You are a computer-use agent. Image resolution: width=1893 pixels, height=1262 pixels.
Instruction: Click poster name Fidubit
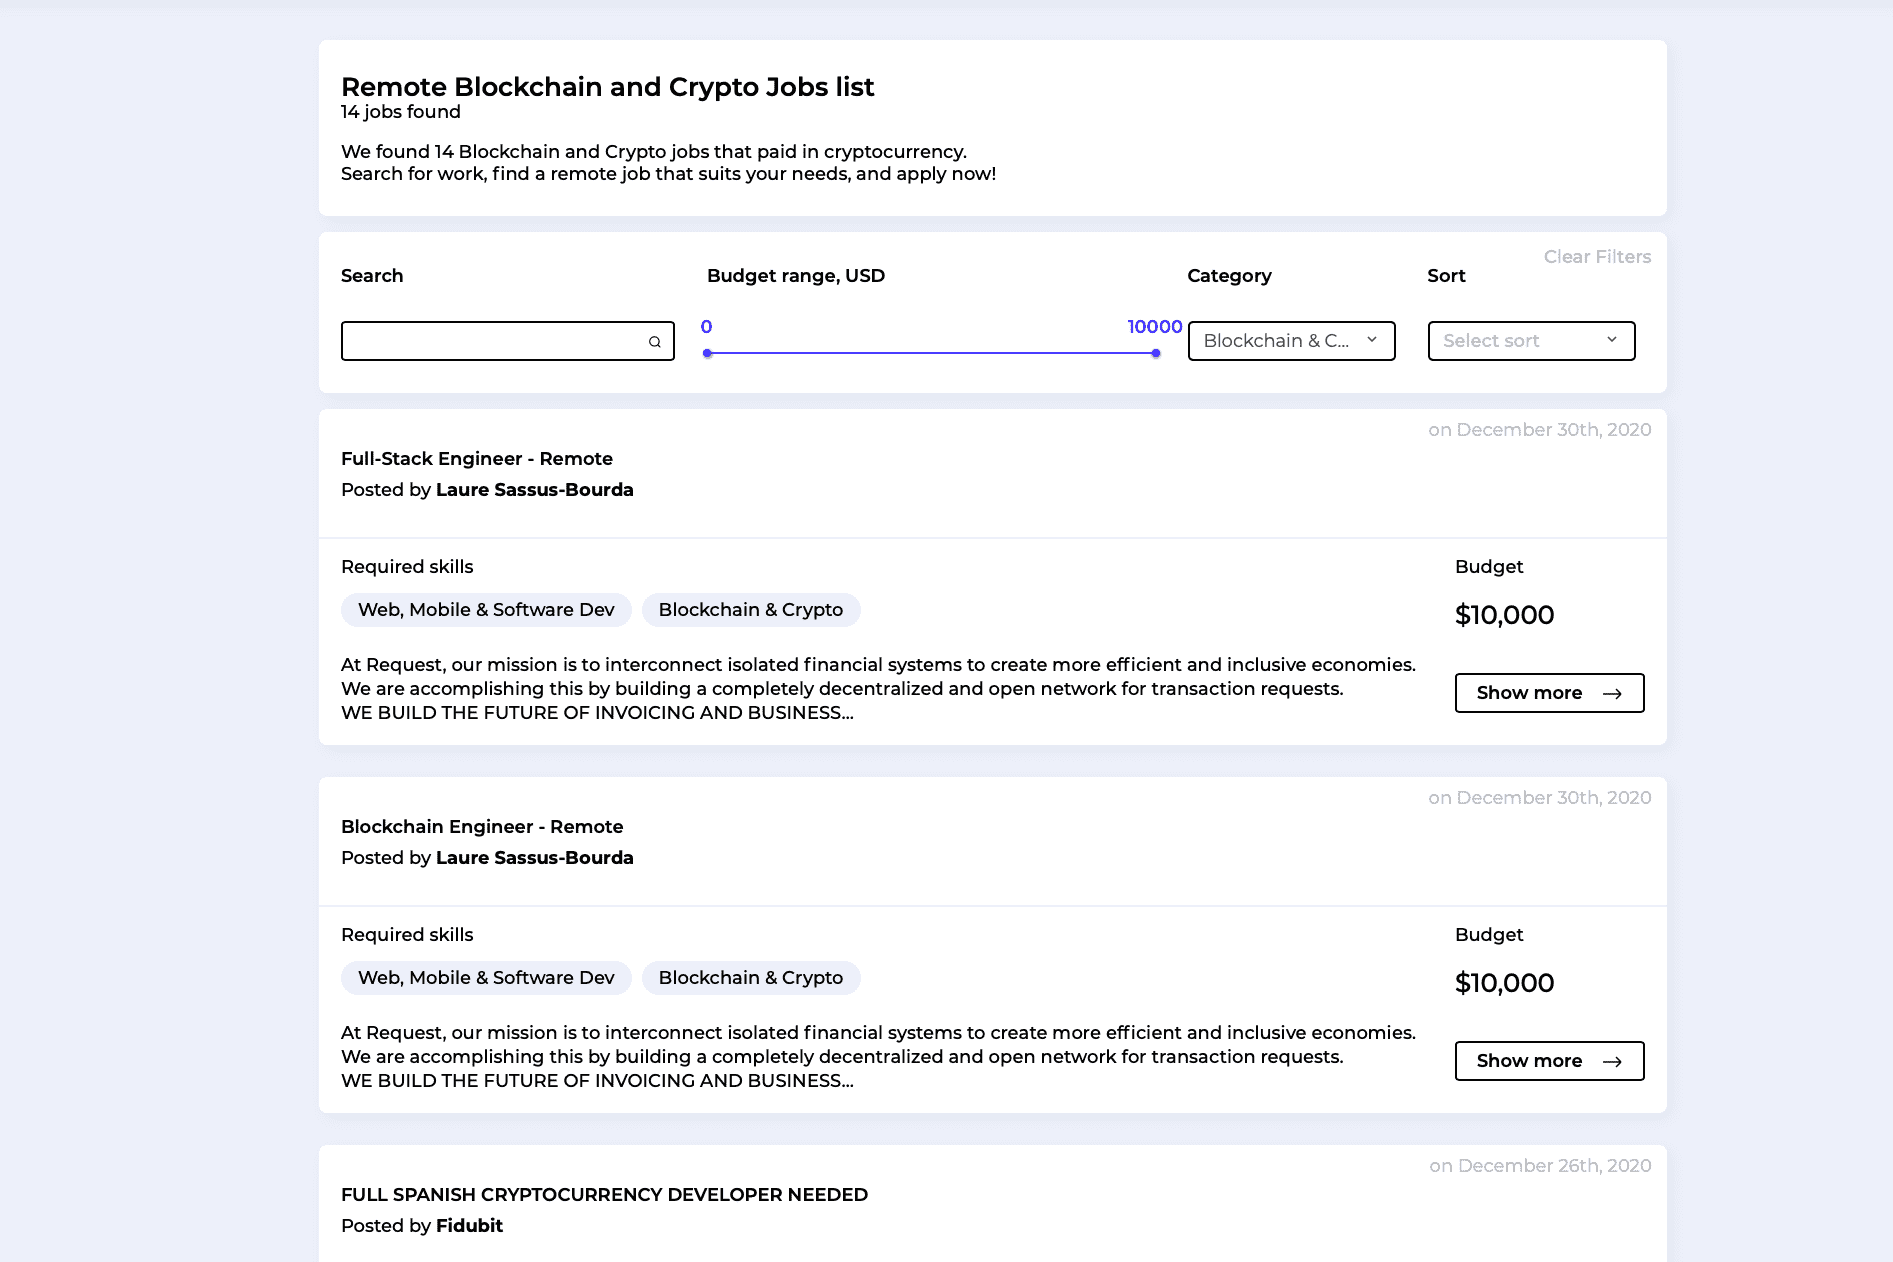(469, 1225)
